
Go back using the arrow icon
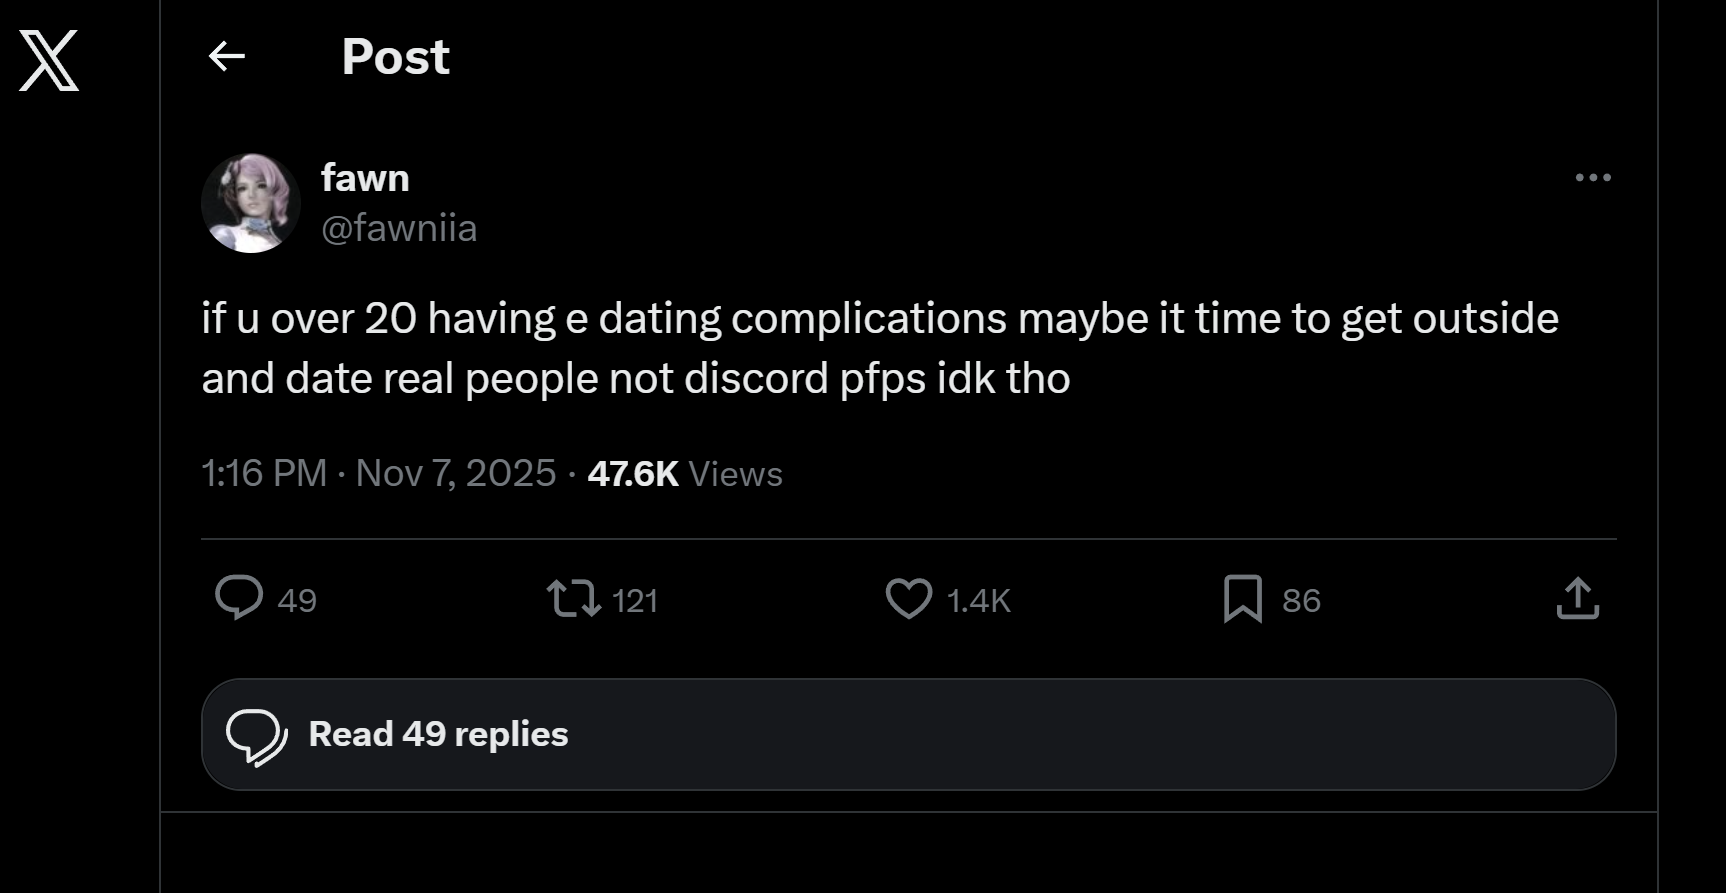point(227,56)
